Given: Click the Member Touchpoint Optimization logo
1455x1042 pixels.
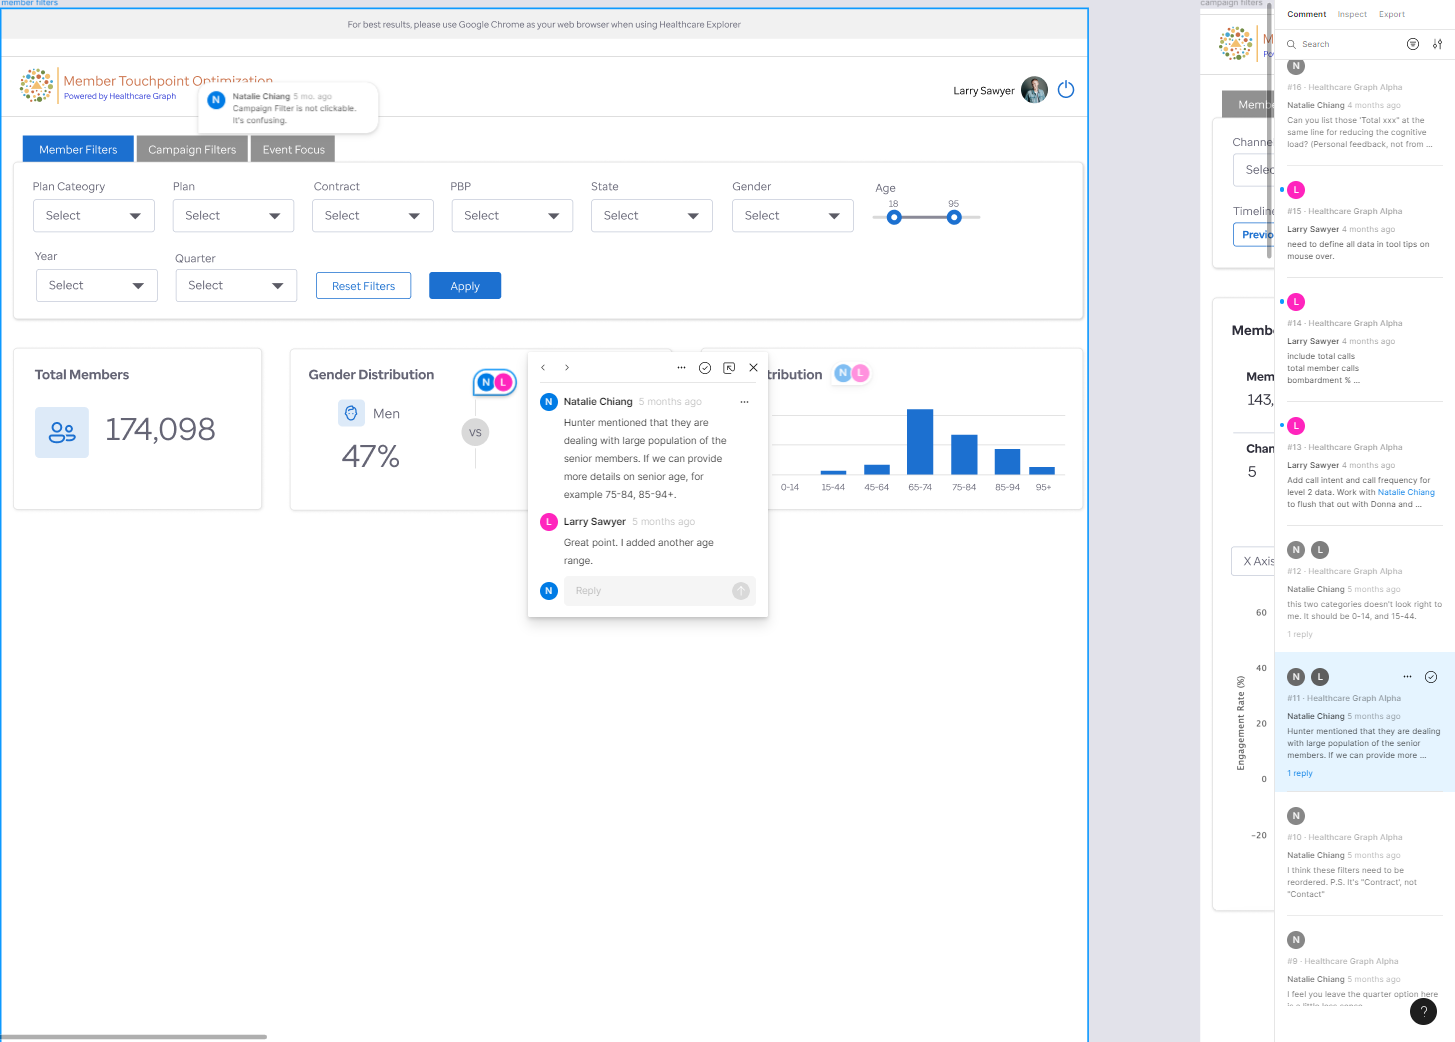Looking at the screenshot, I should pyautogui.click(x=37, y=86).
